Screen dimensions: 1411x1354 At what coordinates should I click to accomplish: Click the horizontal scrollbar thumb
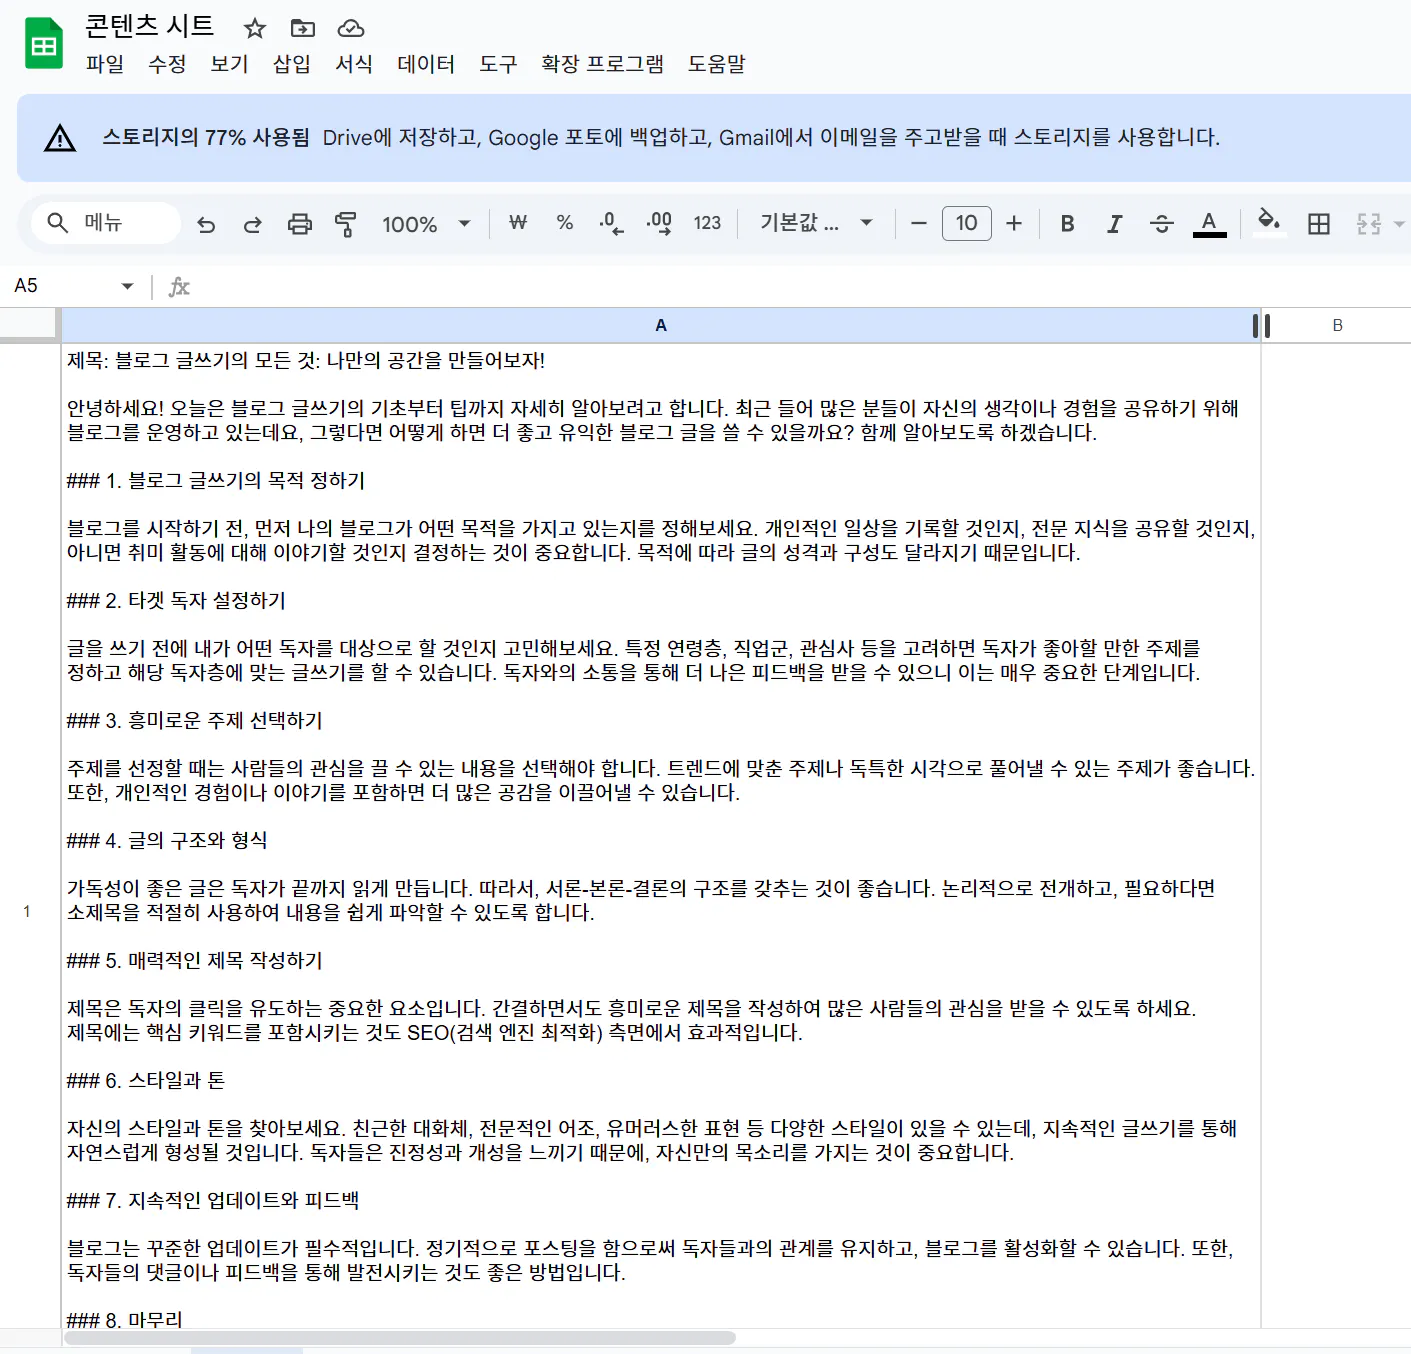coord(400,1338)
